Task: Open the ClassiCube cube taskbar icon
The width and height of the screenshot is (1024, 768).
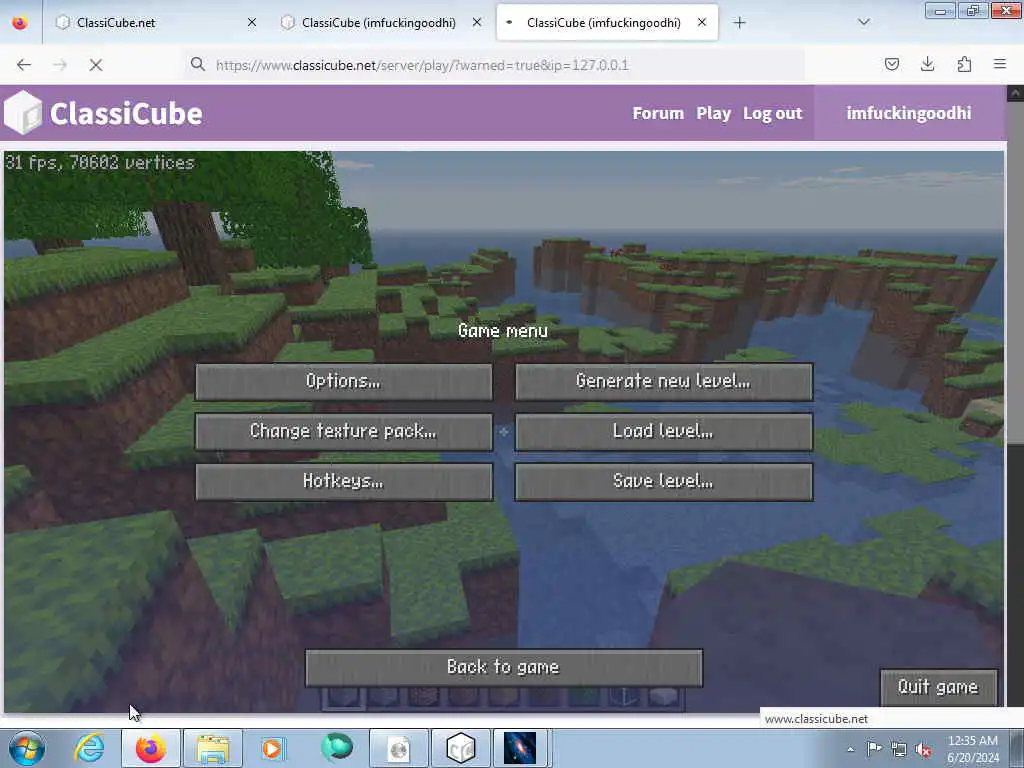Action: click(x=460, y=748)
